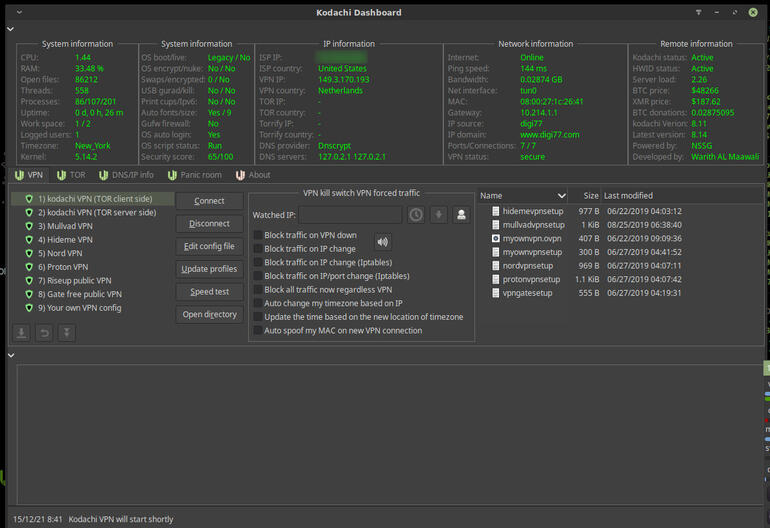This screenshot has width=770, height=528.
Task: Click the www.digi77.com IP domain value
Action: pos(550,135)
